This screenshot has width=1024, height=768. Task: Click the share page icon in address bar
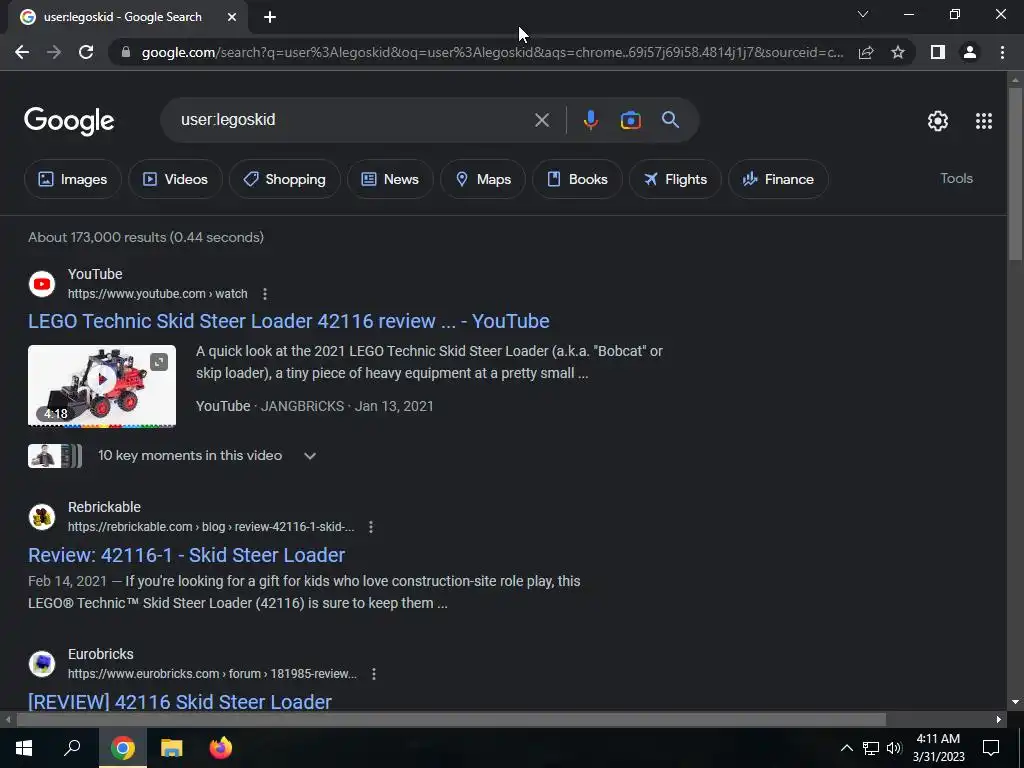coord(866,52)
